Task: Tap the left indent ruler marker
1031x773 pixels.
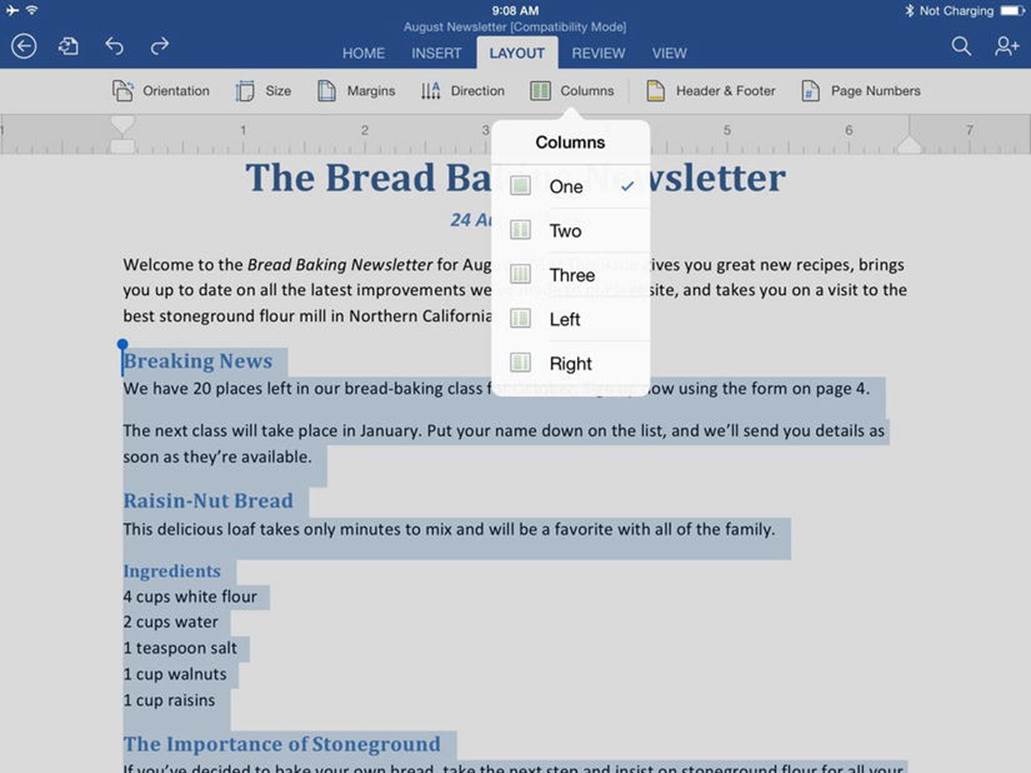Action: 122,133
